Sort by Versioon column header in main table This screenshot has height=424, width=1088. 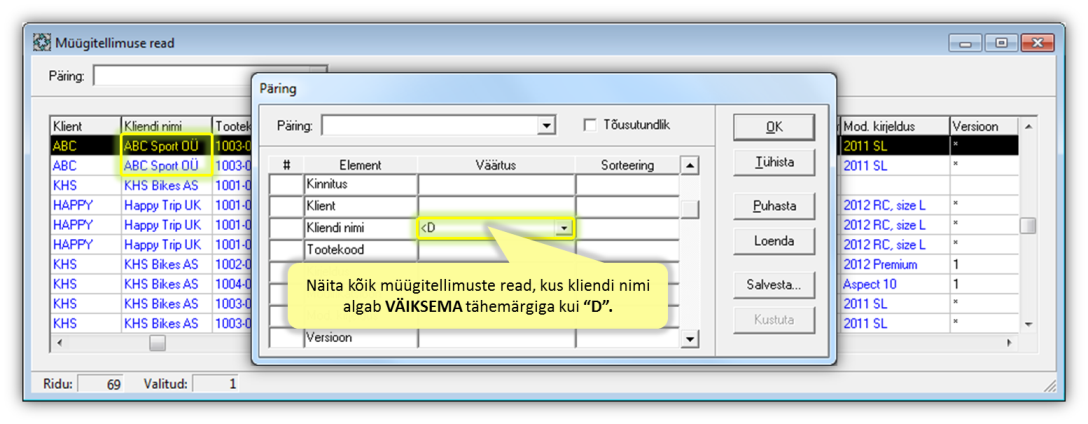[x=984, y=126]
